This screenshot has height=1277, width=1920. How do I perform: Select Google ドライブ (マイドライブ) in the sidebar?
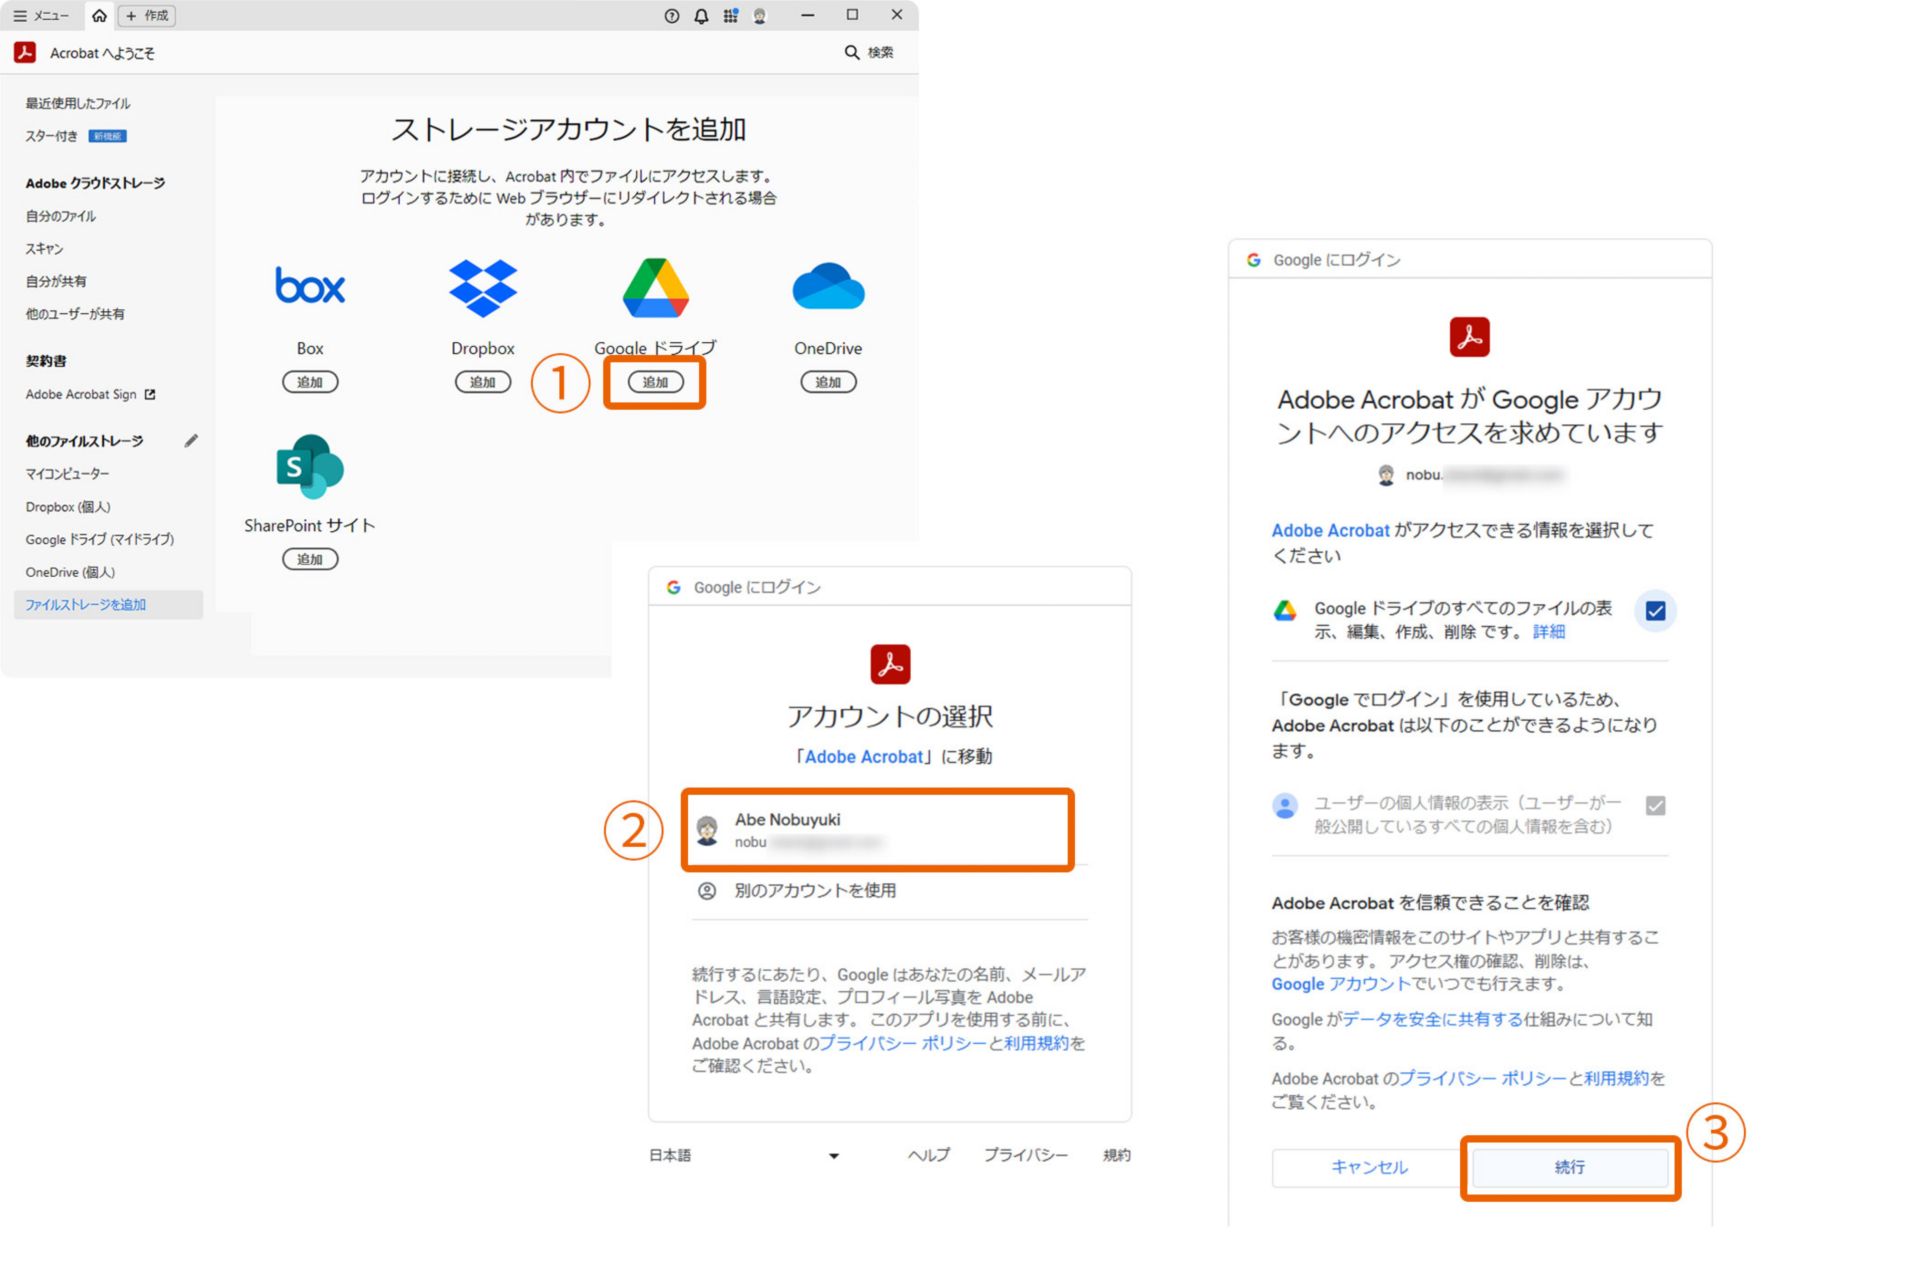tap(100, 539)
